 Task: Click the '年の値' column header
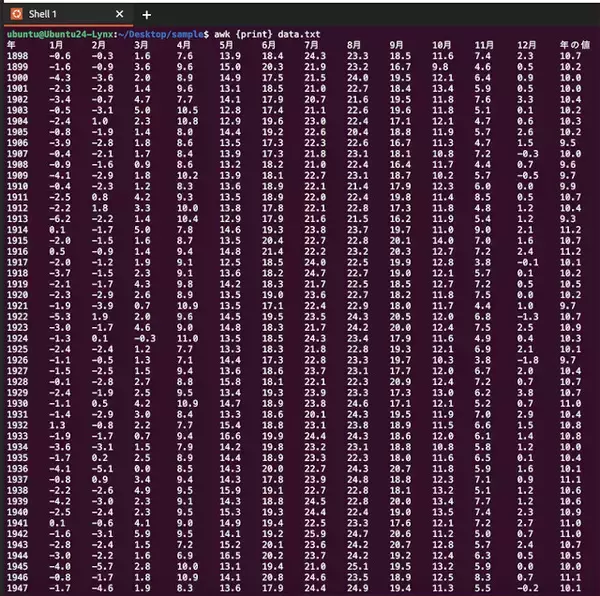pos(575,45)
